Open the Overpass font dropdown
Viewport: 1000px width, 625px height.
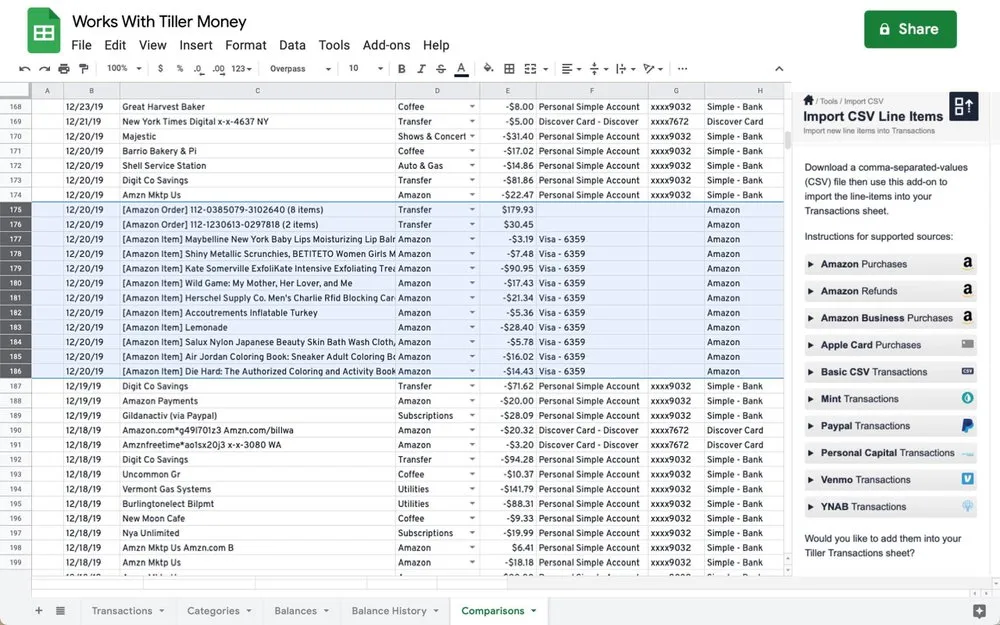tap(300, 69)
